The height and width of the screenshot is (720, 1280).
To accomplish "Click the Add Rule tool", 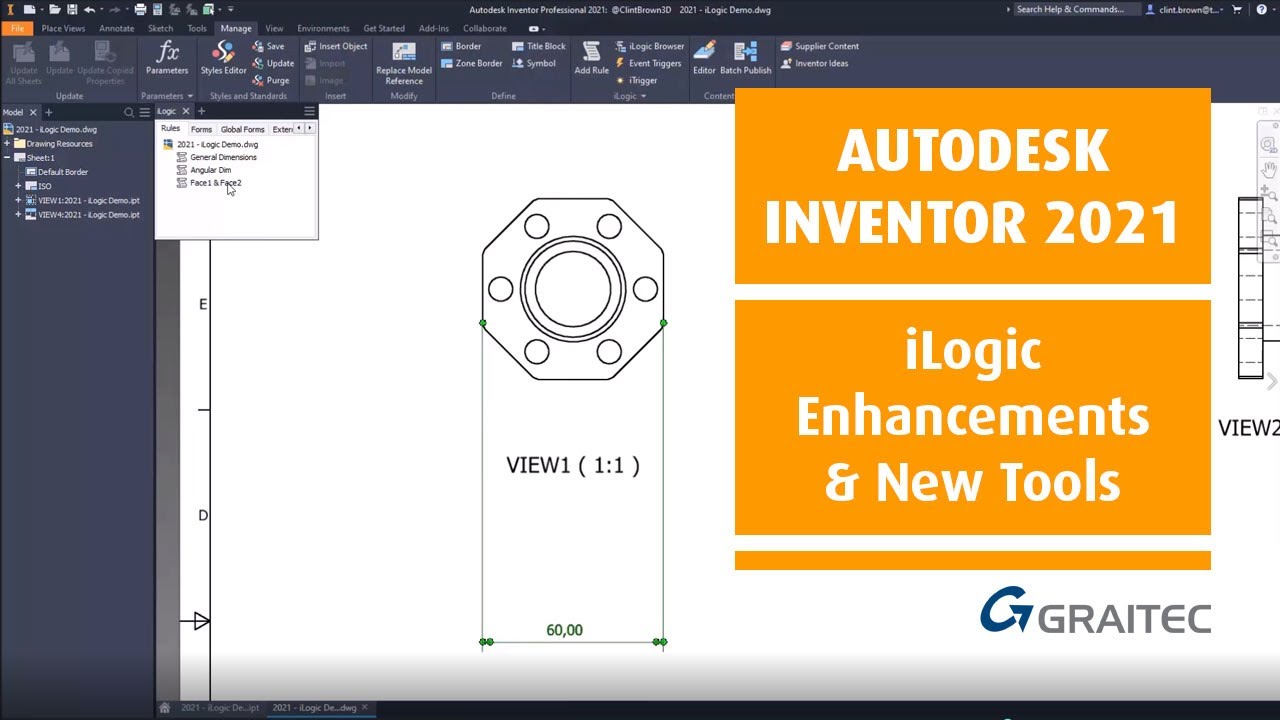I will tap(591, 59).
